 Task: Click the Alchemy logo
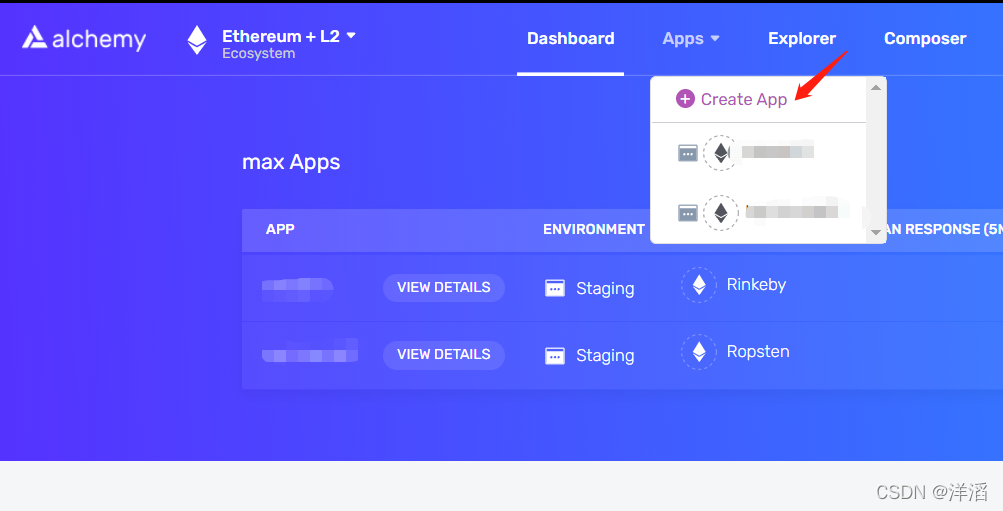(x=84, y=38)
